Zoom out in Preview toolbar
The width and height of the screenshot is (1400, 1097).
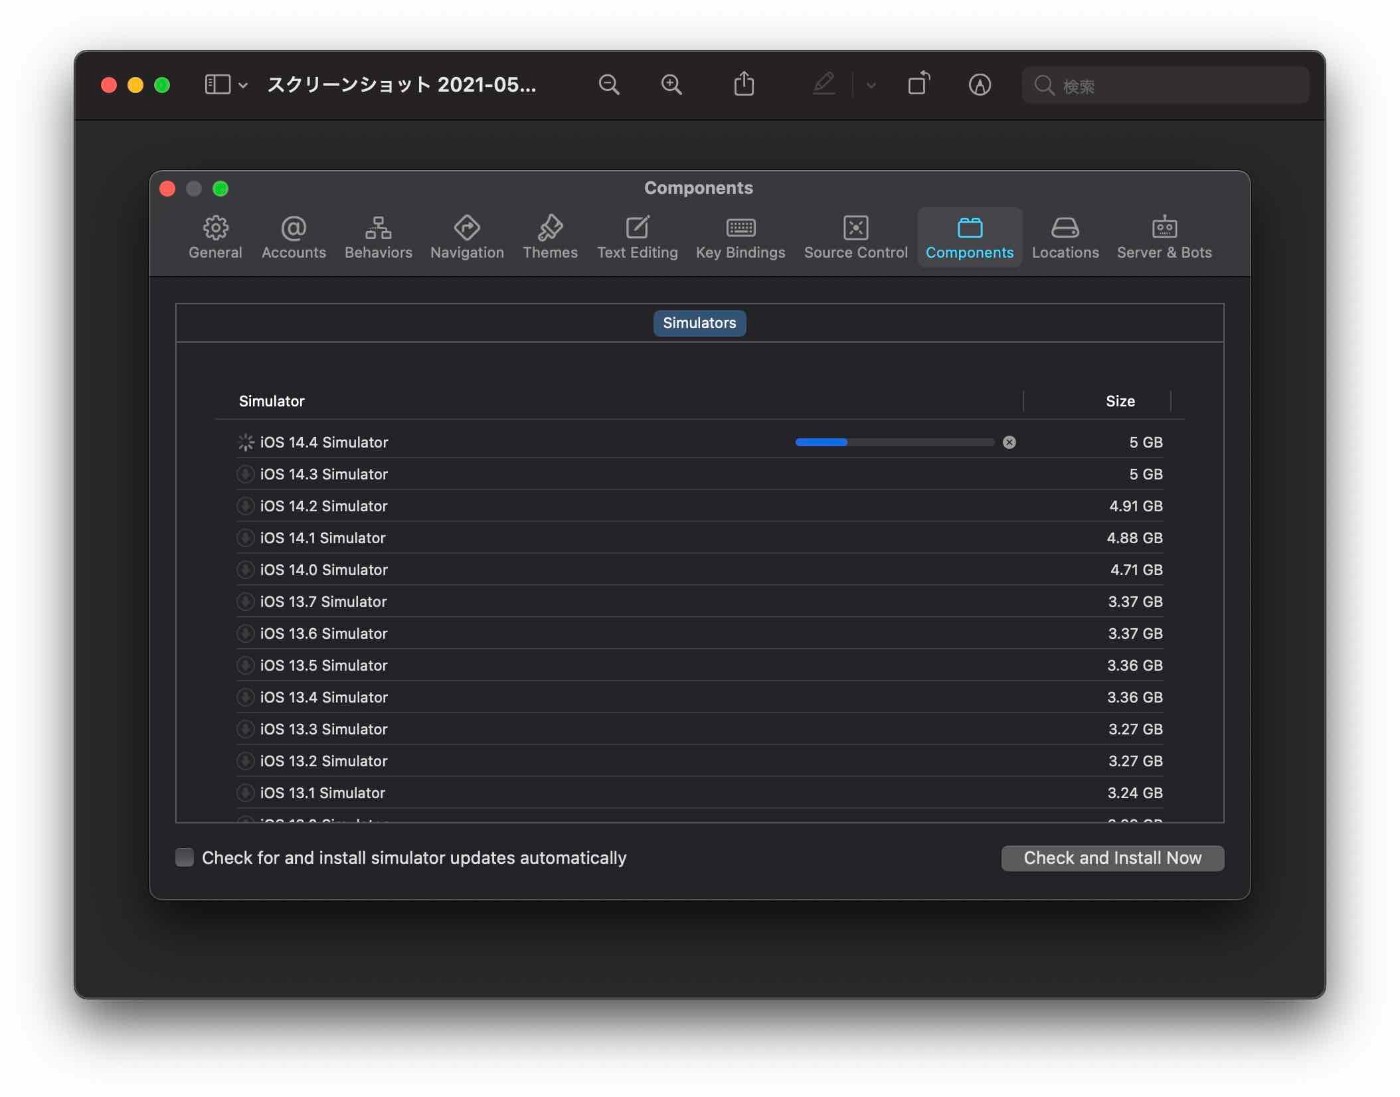pyautogui.click(x=609, y=85)
